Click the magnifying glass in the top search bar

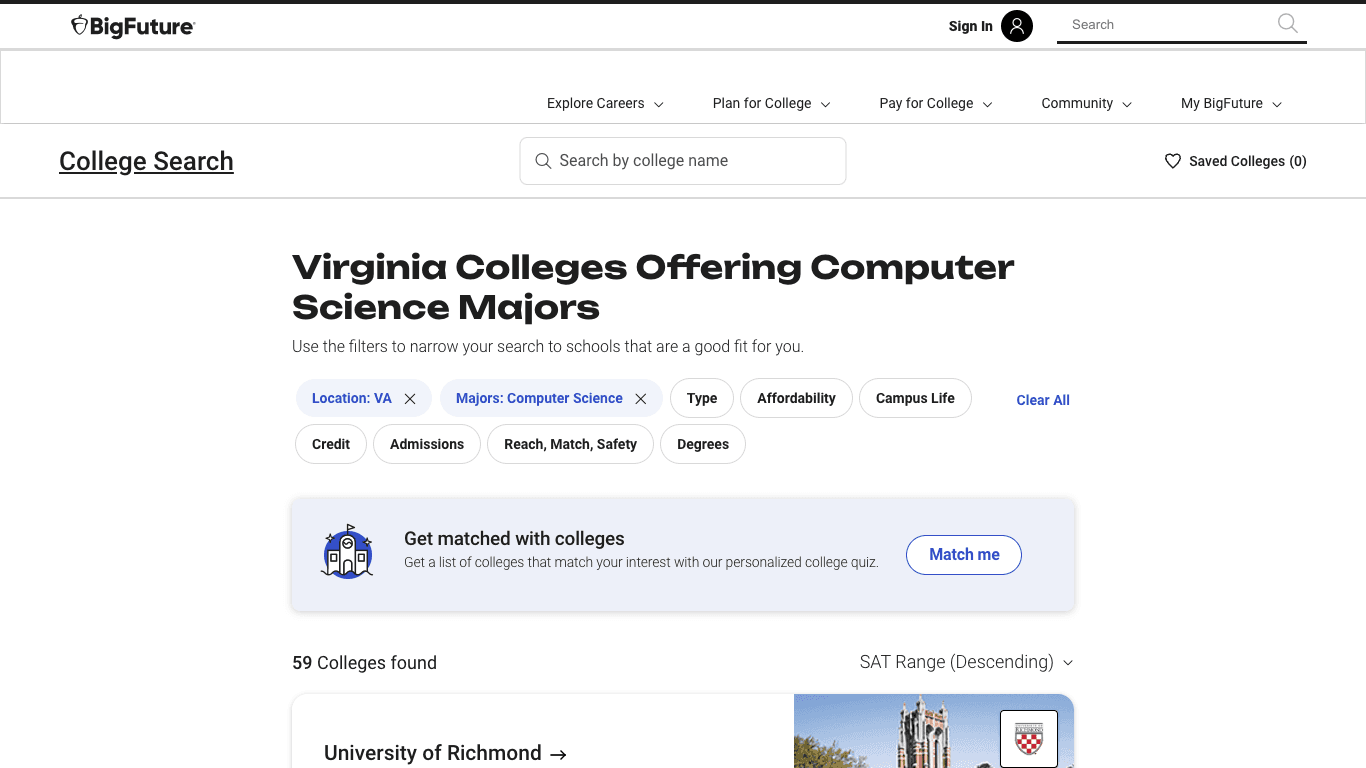tap(1287, 23)
